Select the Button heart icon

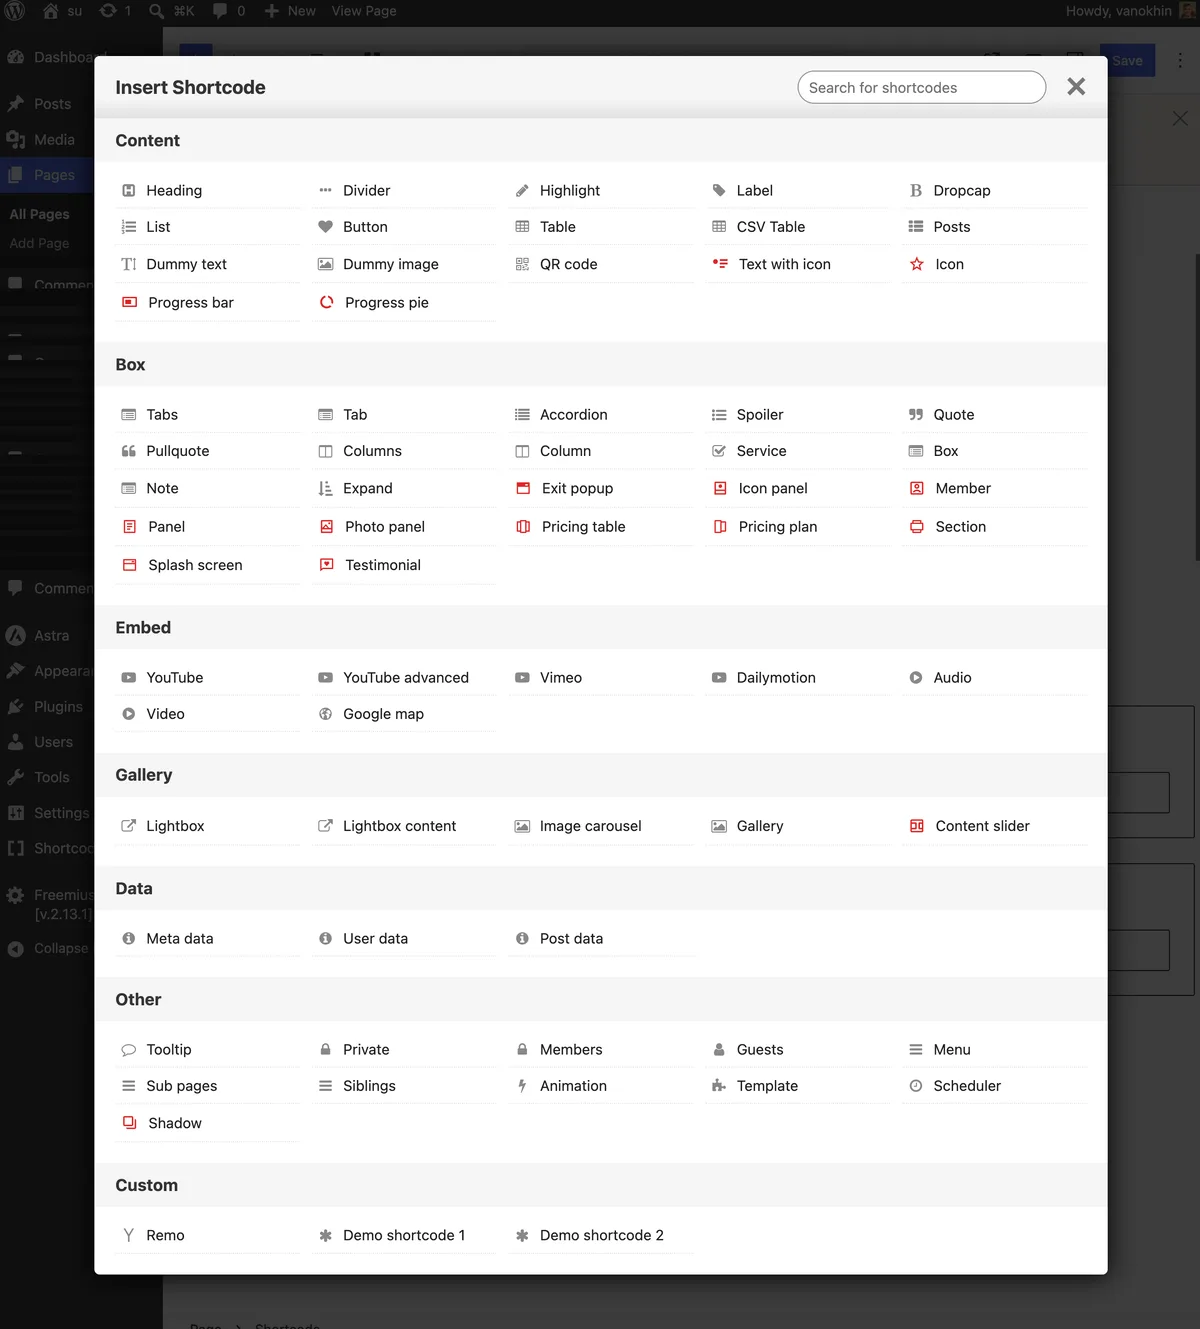coord(325,227)
